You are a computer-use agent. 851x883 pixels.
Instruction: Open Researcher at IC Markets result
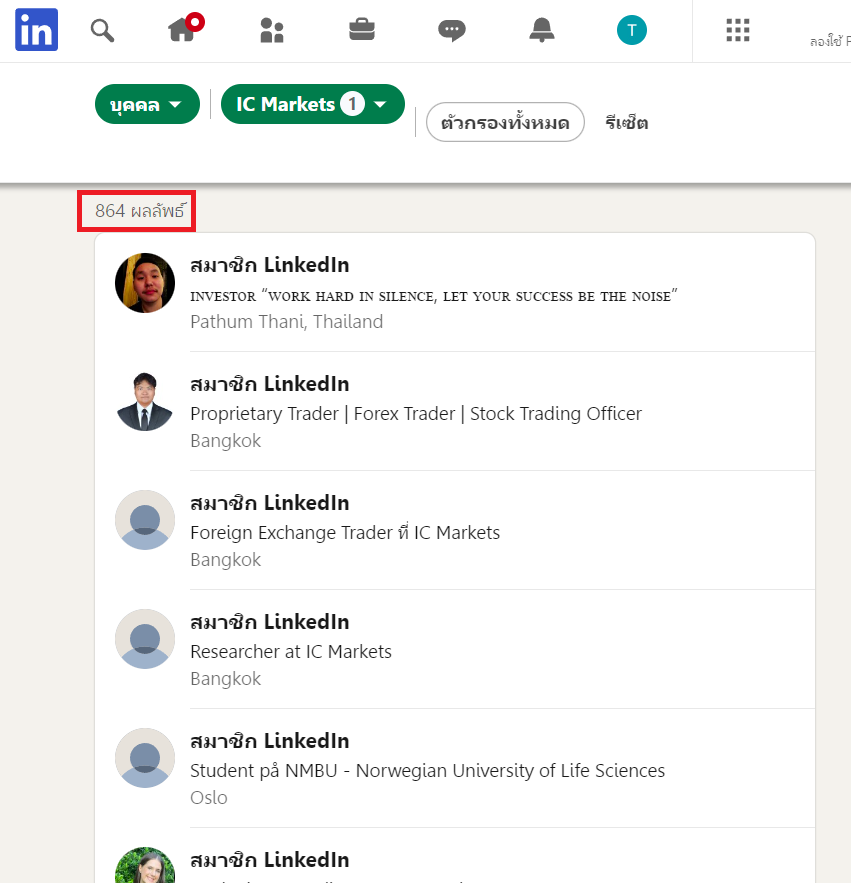269,622
